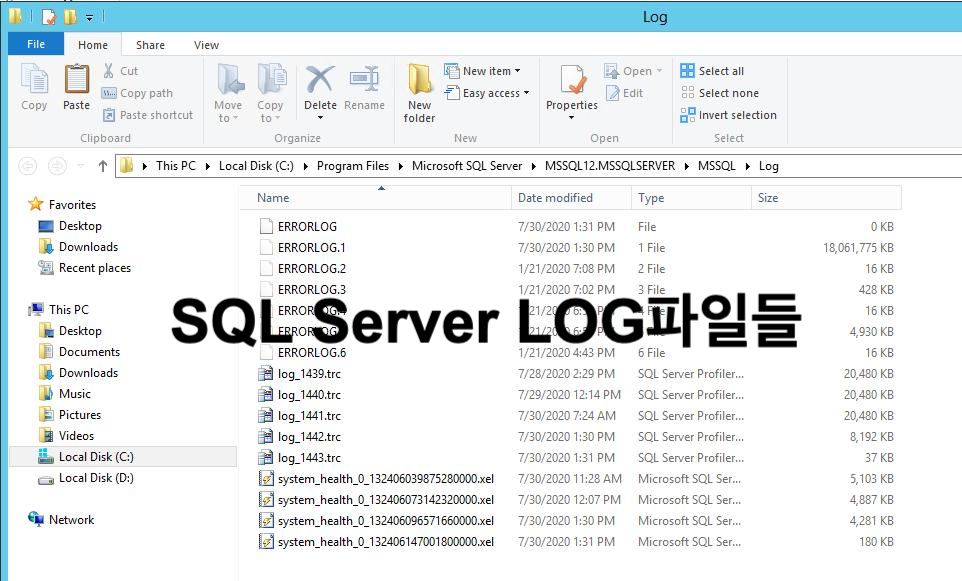Image resolution: width=962 pixels, height=581 pixels.
Task: Open the Music folder in sidebar
Action: click(x=75, y=393)
